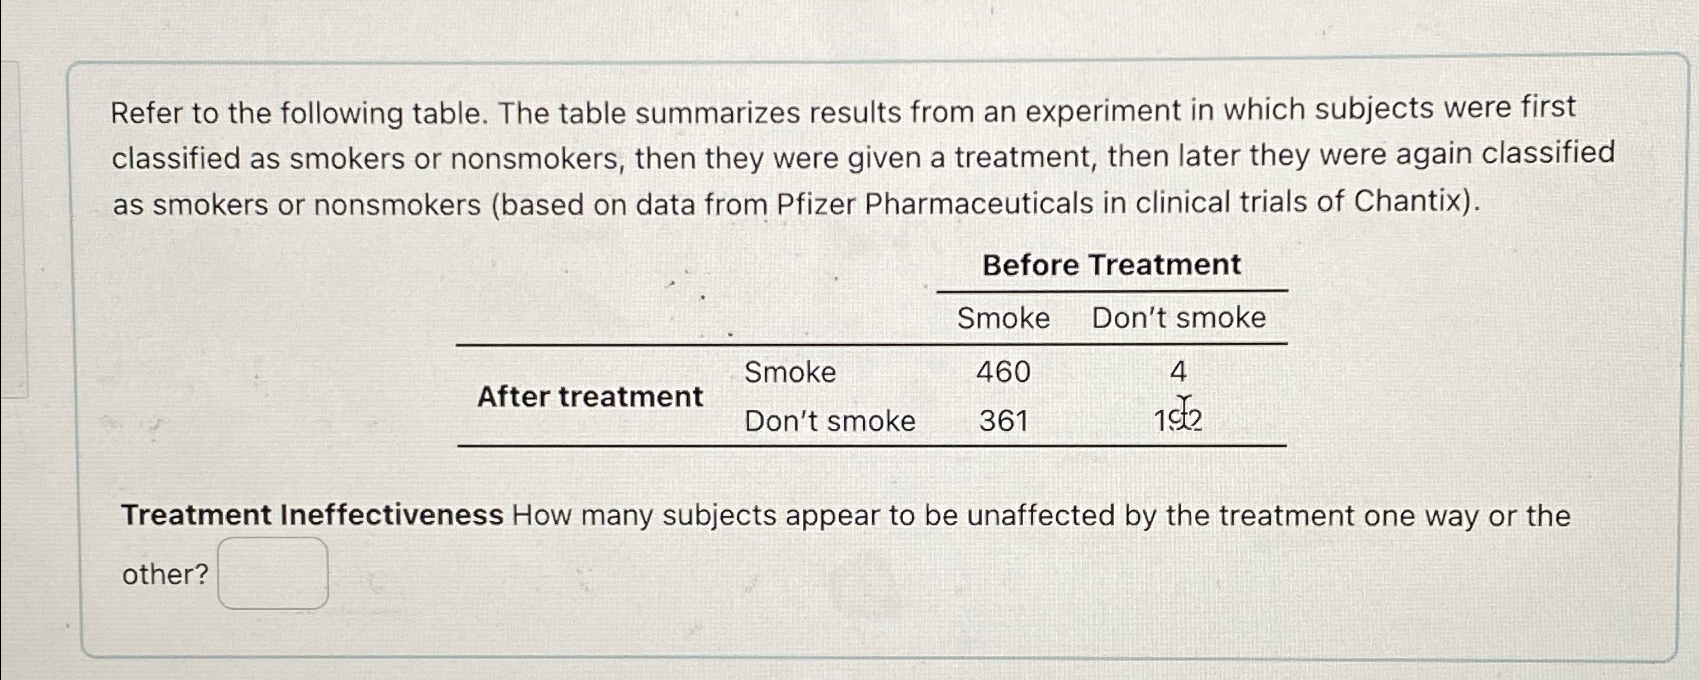Select the "Smoke" column label
Image resolution: width=1699 pixels, height=680 pixels.
(x=1001, y=318)
